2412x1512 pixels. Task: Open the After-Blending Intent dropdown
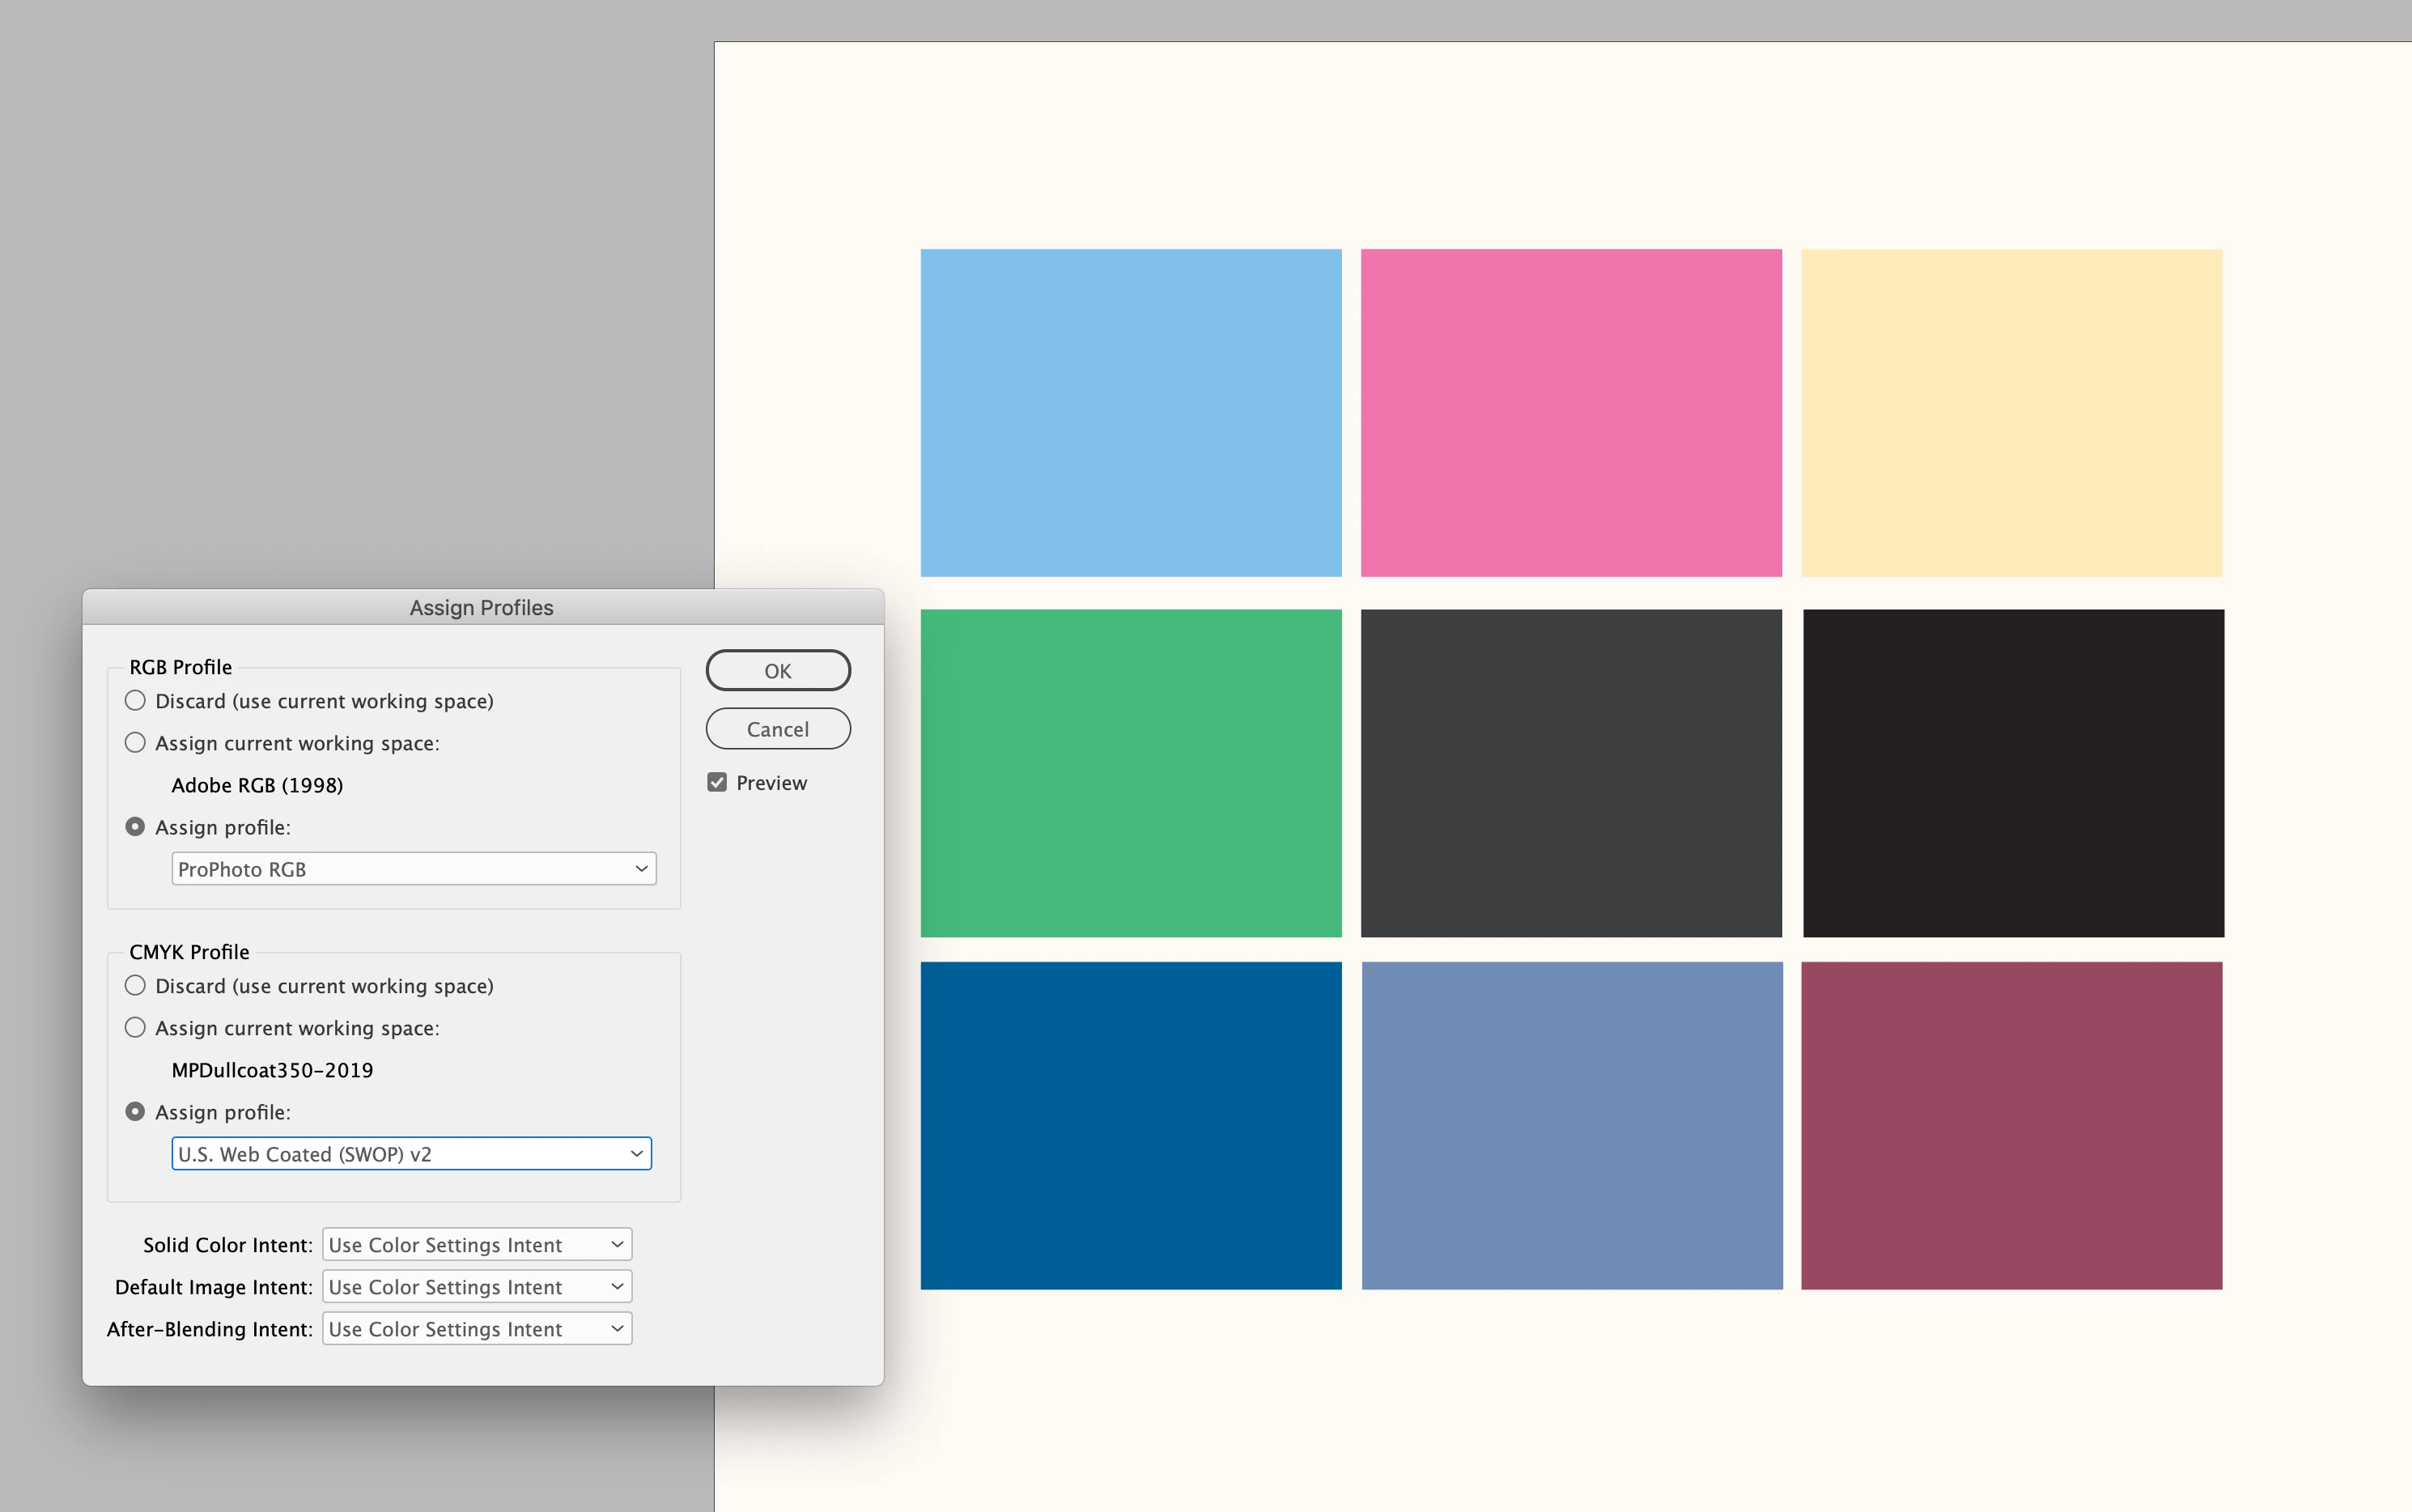point(477,1329)
